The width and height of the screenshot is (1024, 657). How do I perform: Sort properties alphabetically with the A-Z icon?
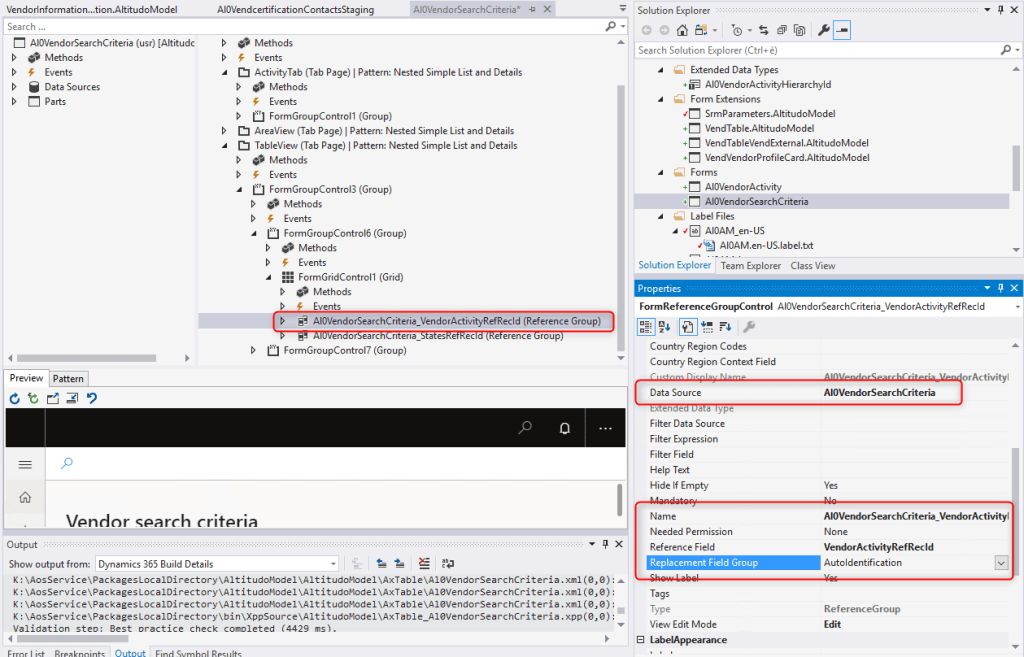click(x=665, y=326)
